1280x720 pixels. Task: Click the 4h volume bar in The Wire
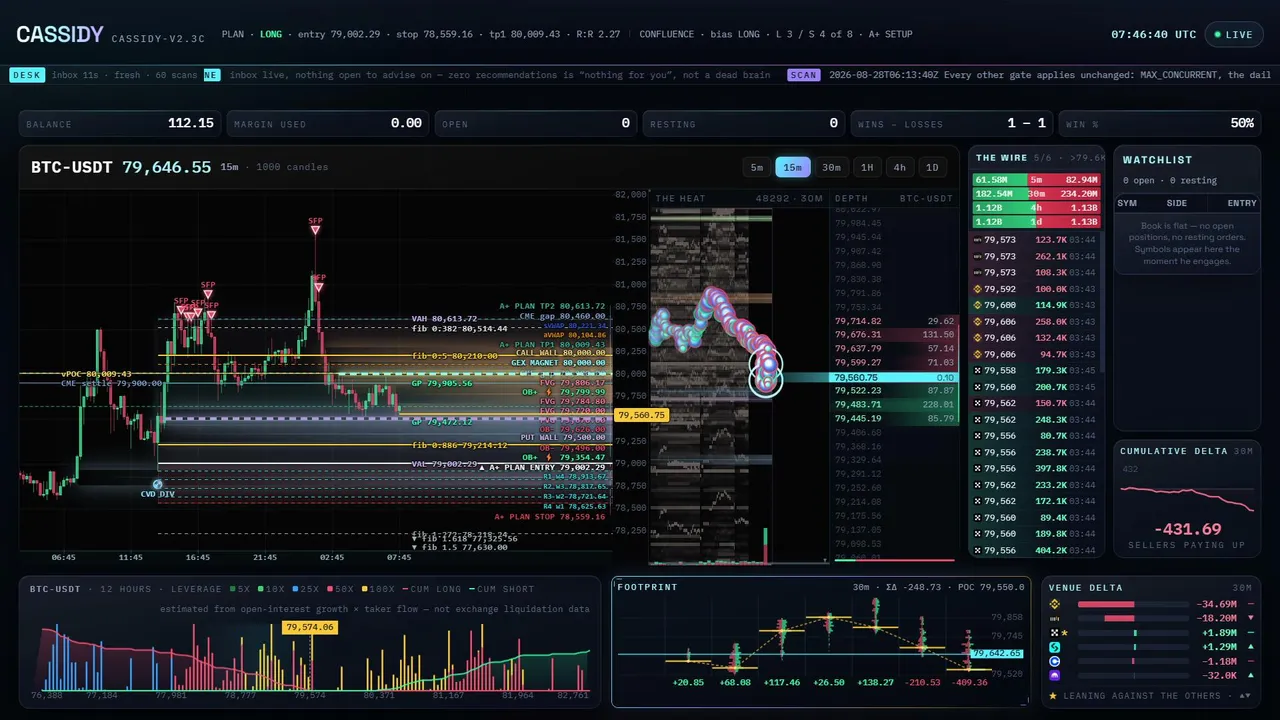[x=1037, y=207]
